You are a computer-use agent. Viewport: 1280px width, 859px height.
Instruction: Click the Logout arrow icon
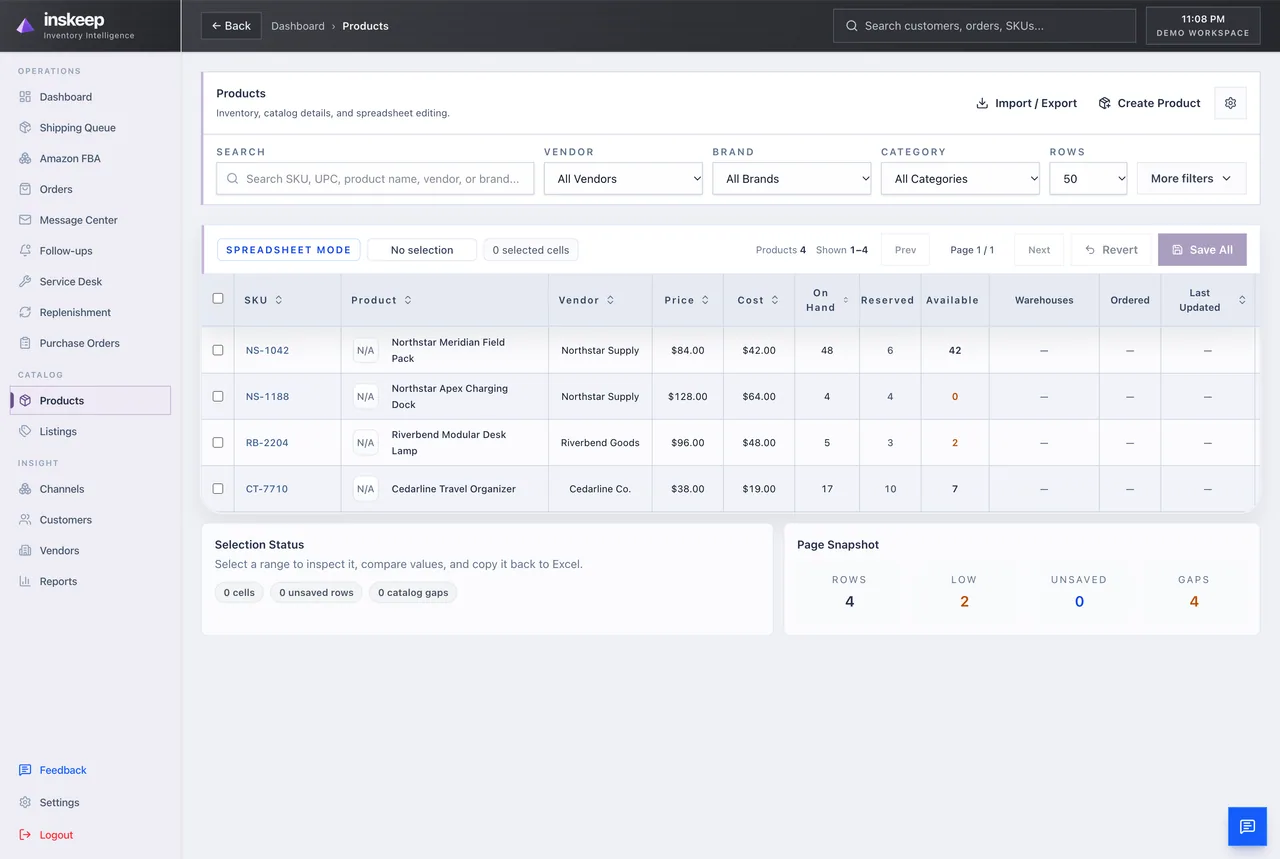25,835
